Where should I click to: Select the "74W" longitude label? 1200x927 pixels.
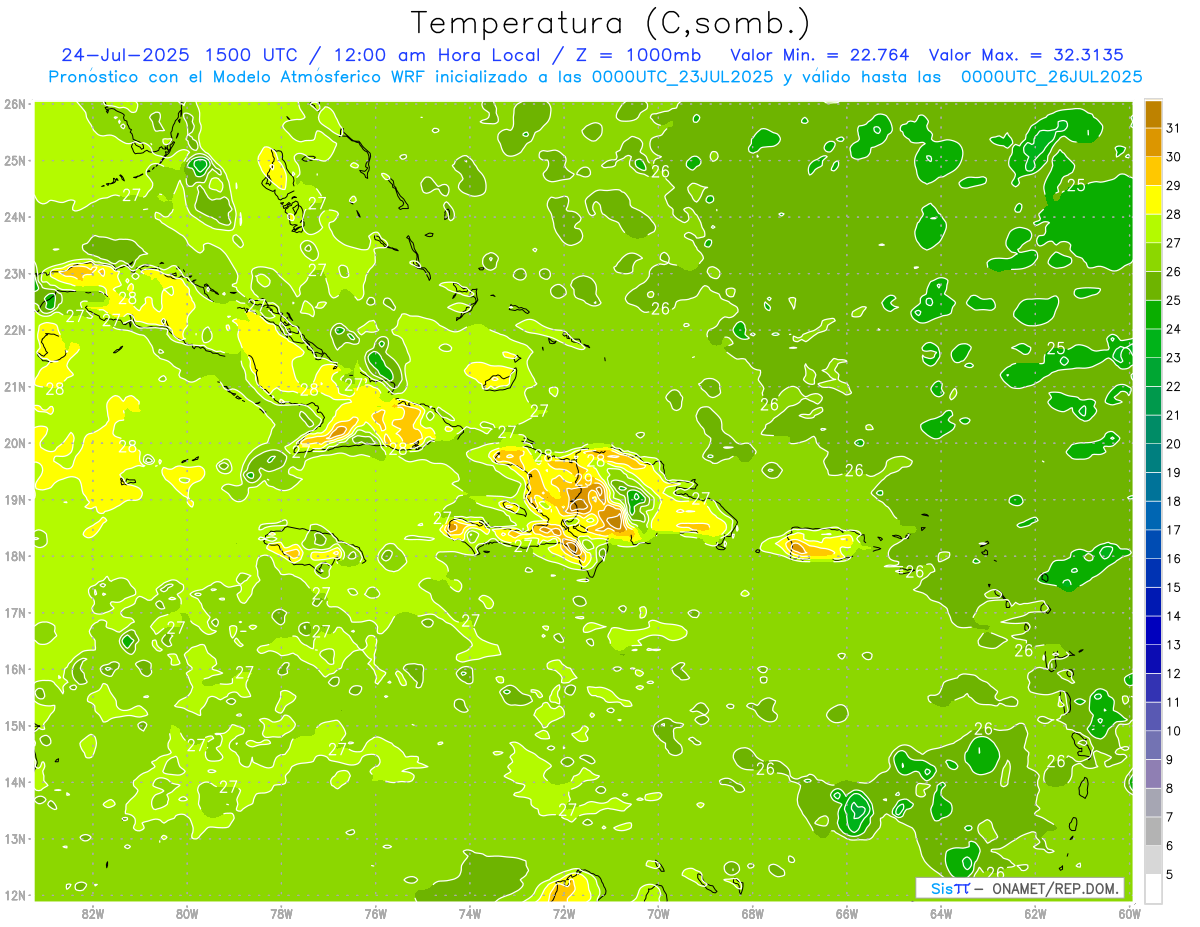[x=470, y=913]
